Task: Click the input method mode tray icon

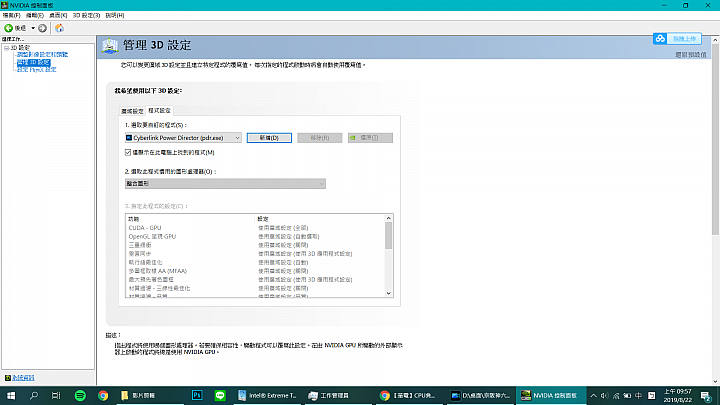Action: tap(652, 395)
